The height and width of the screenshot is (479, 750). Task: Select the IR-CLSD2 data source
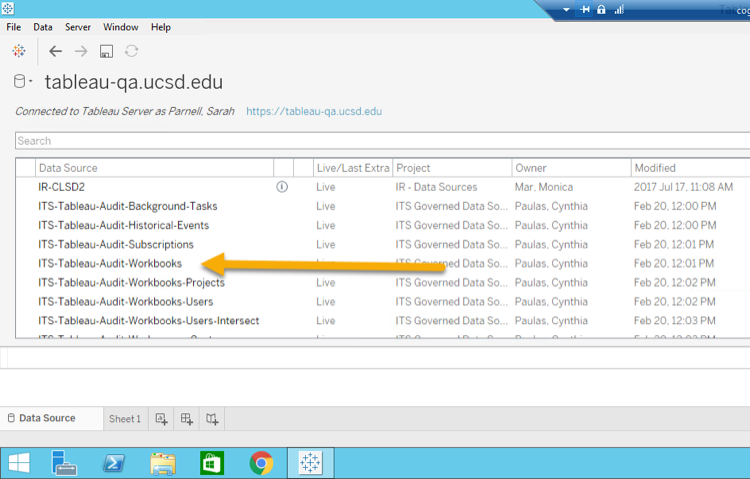(61, 187)
